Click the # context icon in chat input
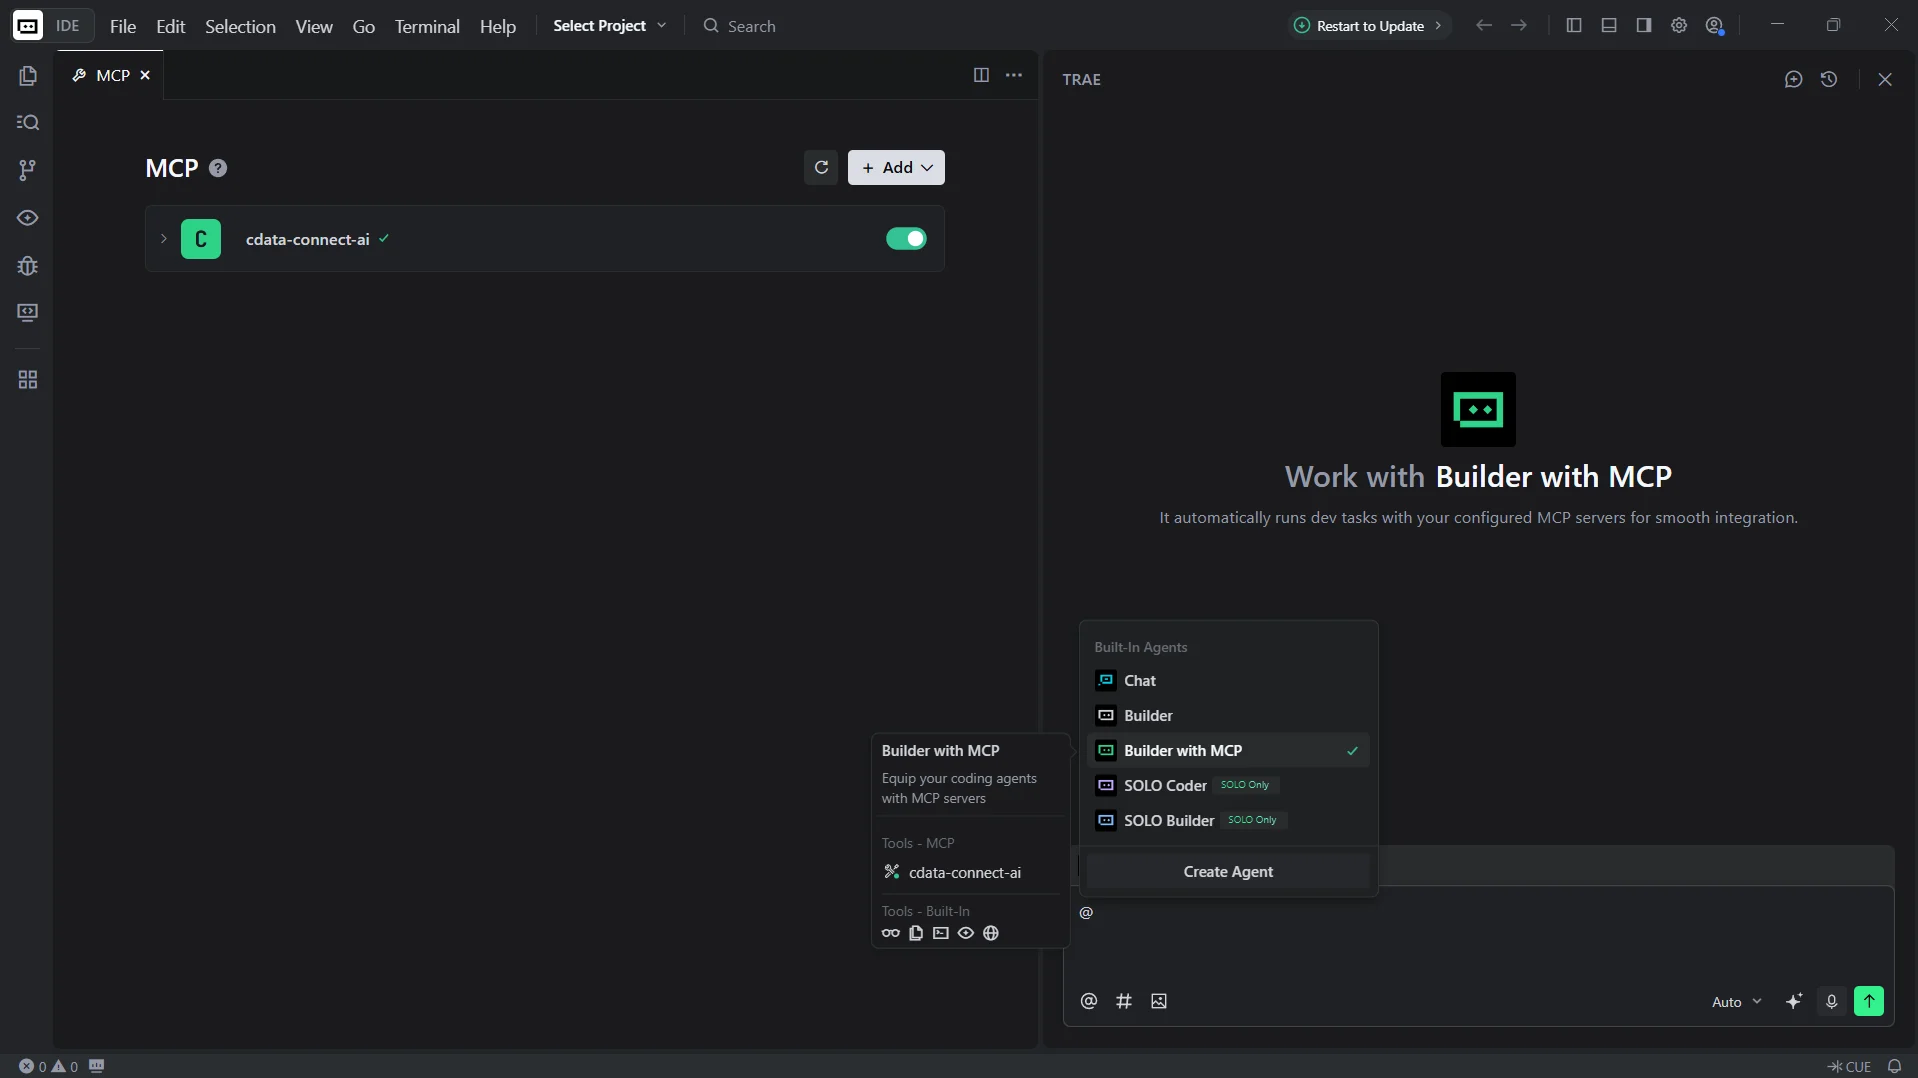This screenshot has width=1918, height=1078. tap(1124, 1001)
